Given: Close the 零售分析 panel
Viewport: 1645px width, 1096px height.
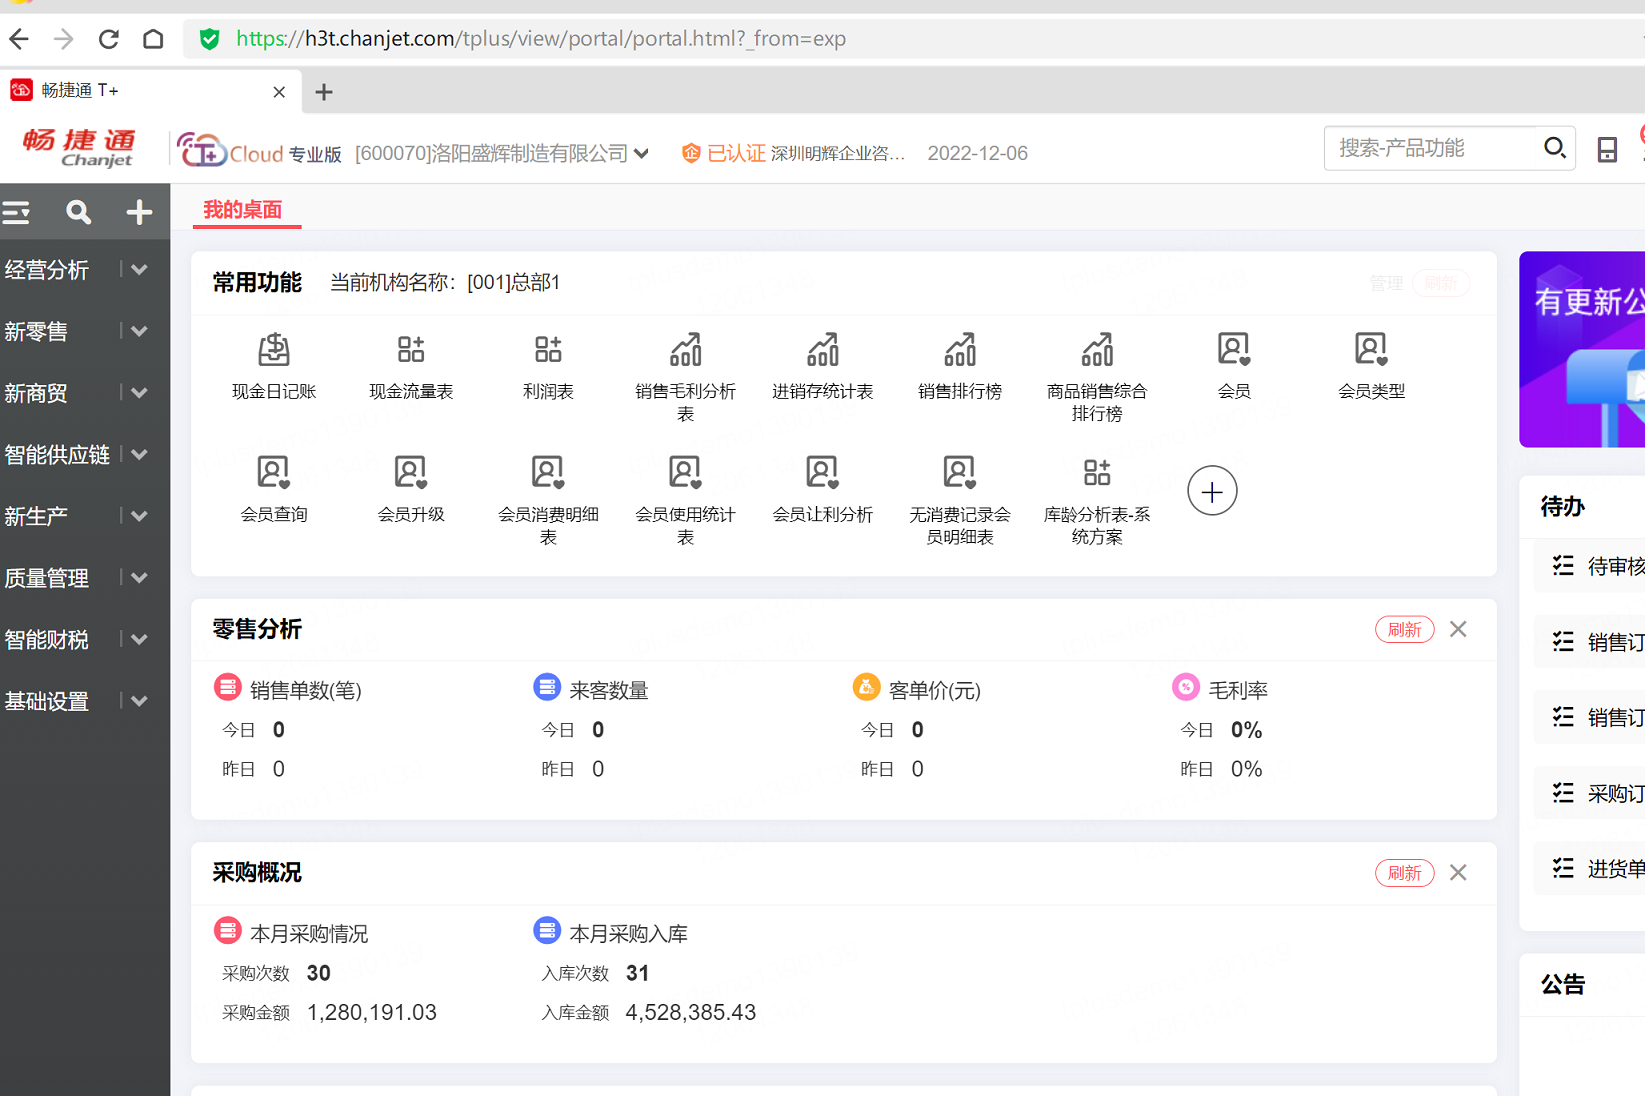Looking at the screenshot, I should tap(1458, 629).
